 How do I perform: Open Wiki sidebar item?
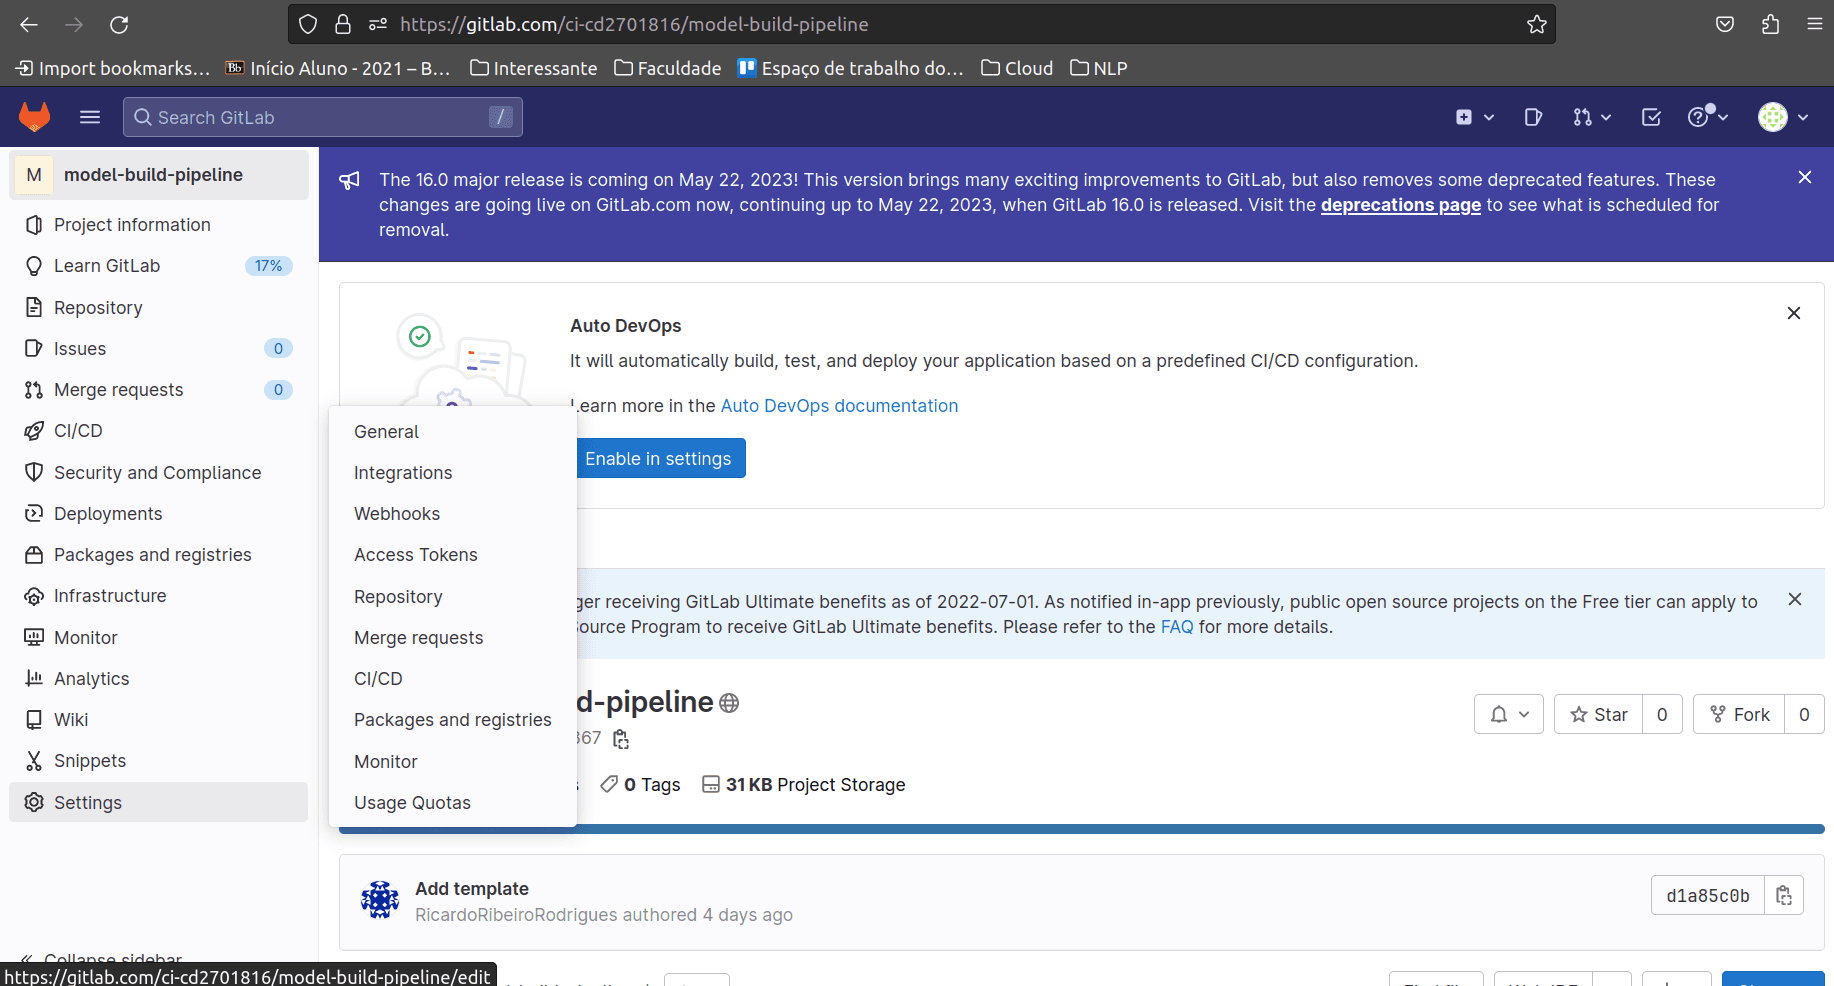point(159,719)
